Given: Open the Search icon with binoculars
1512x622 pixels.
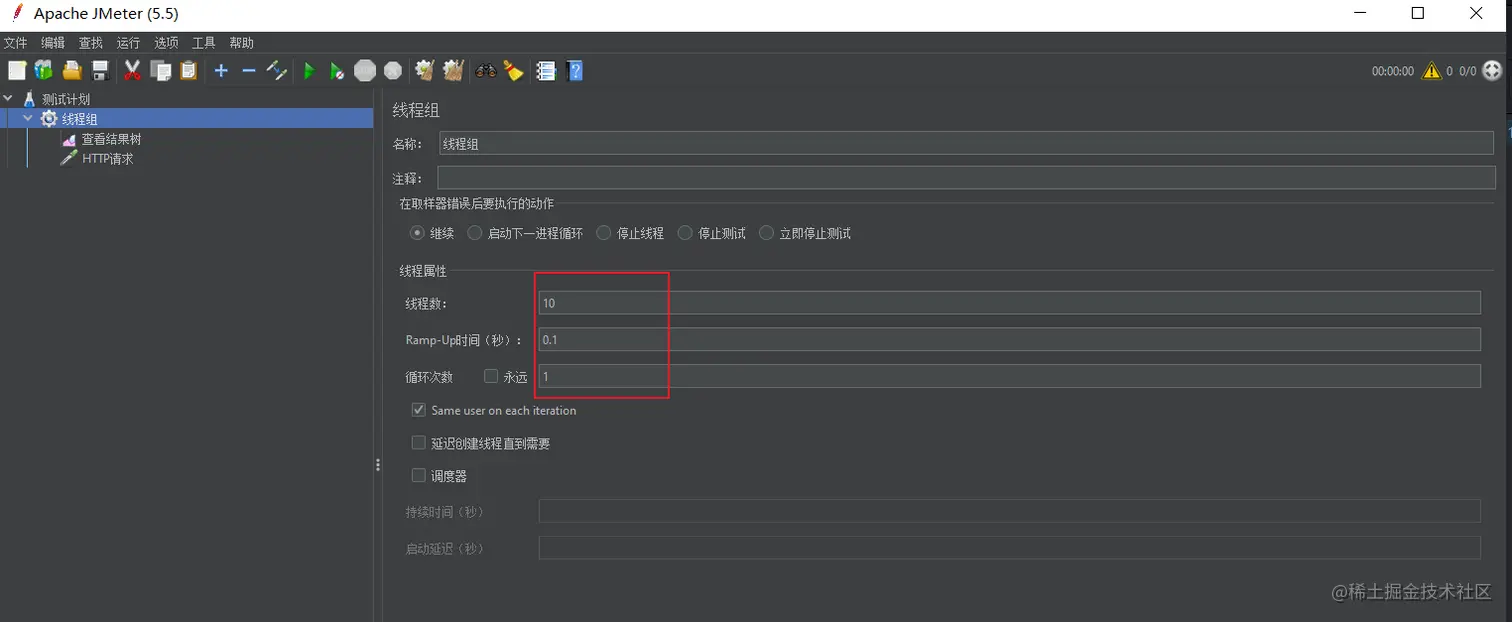Looking at the screenshot, I should 486,70.
